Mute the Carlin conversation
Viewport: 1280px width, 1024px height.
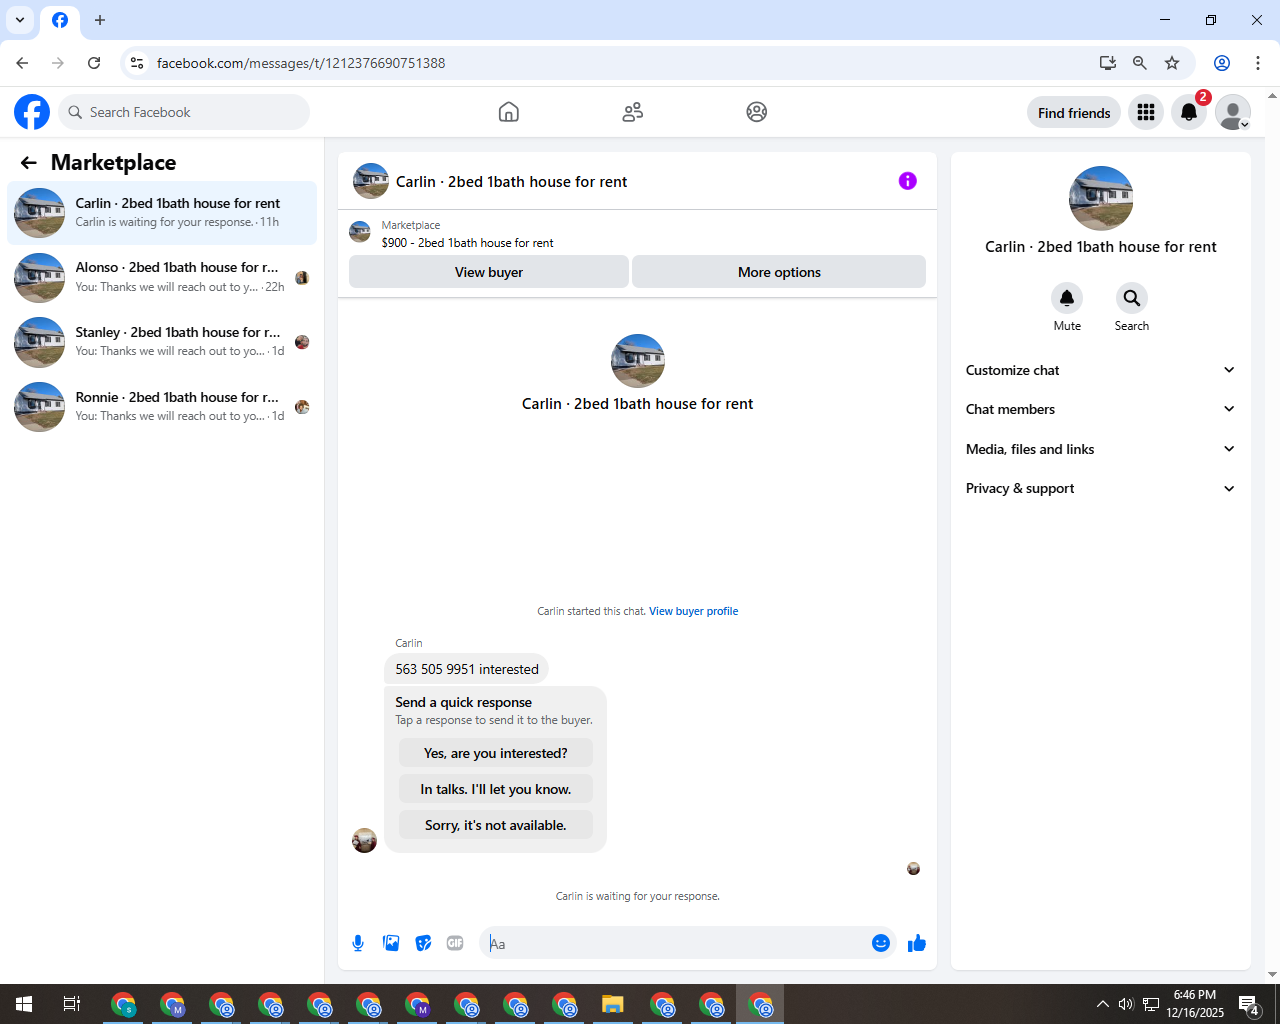tap(1067, 298)
